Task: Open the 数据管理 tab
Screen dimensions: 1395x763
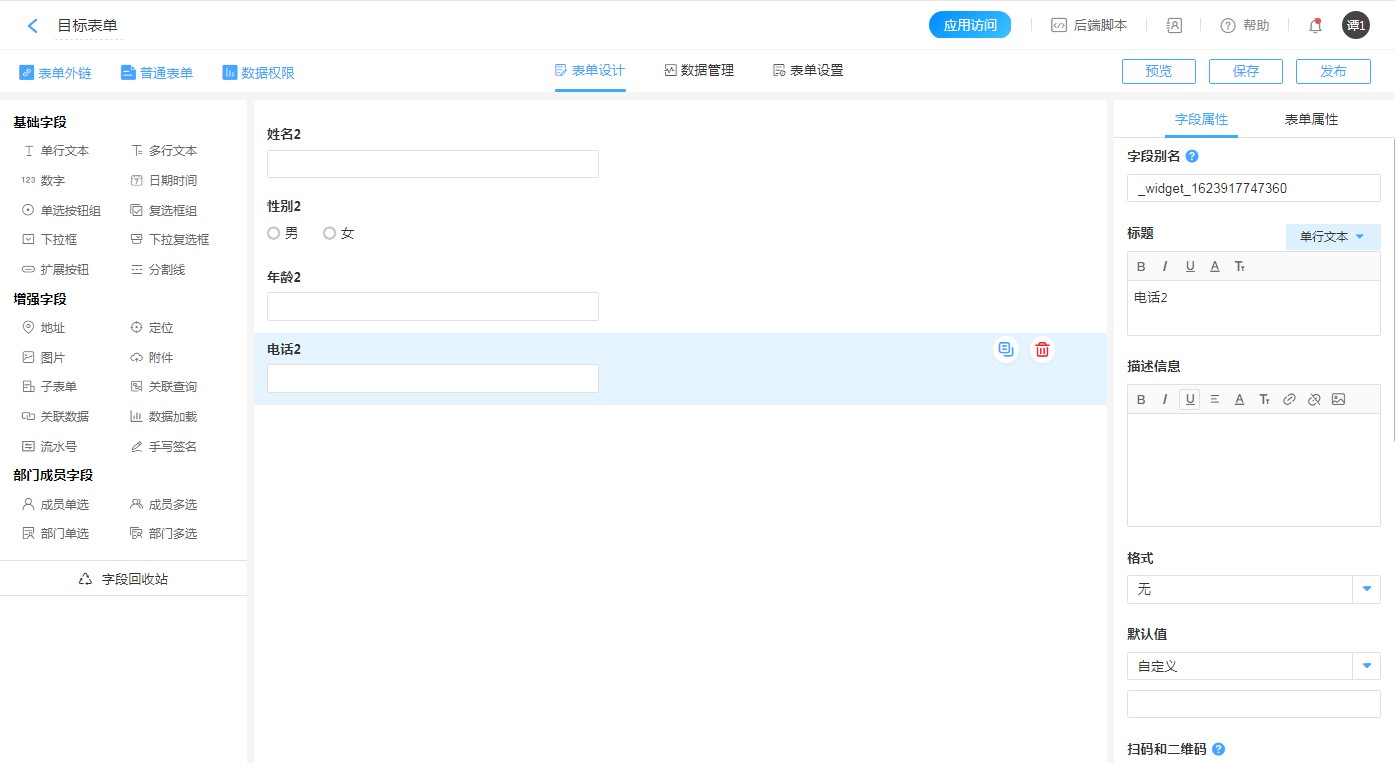Action: click(698, 71)
